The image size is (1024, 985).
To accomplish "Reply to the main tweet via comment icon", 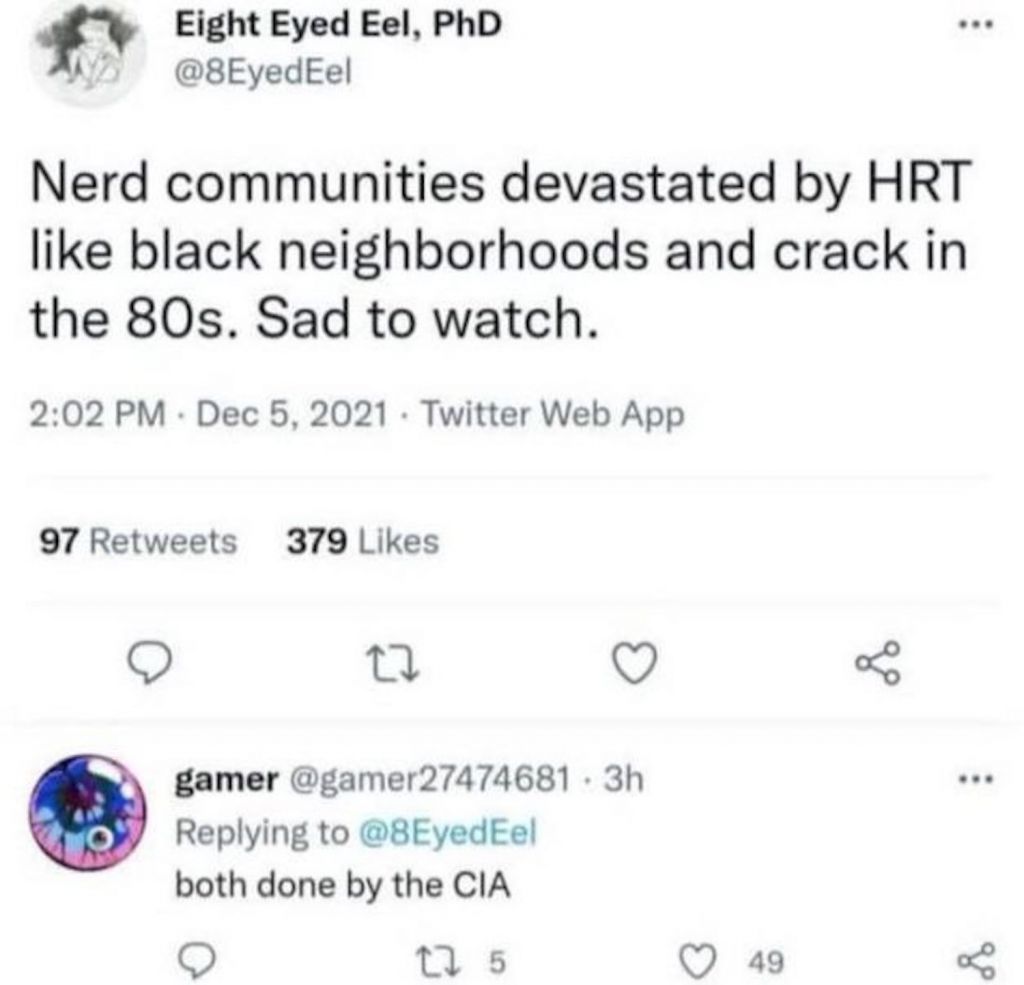I will click(x=150, y=662).
